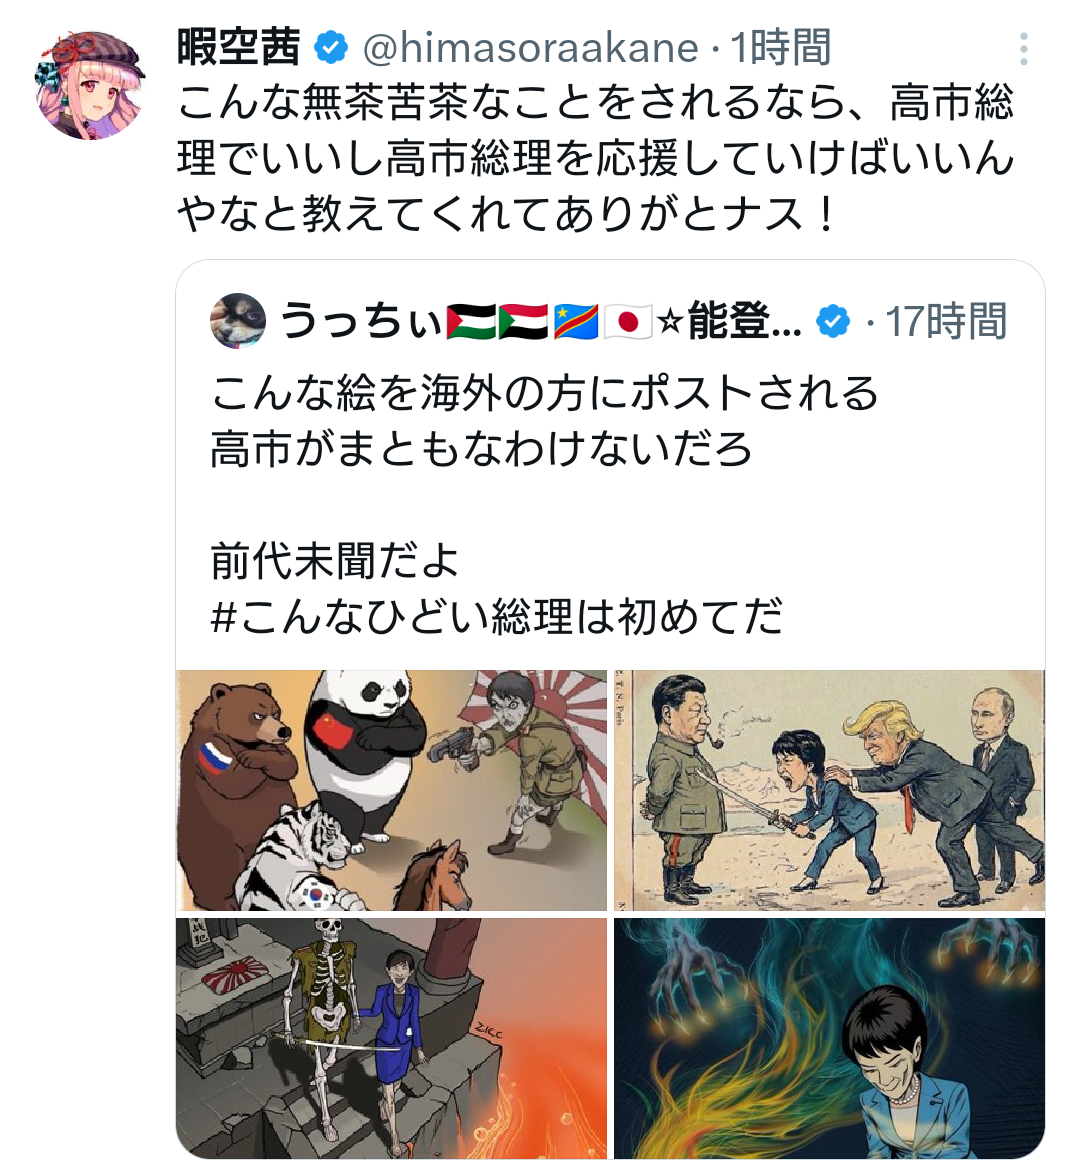Tap the Japan flag emoji in quoted name

[x=628, y=322]
